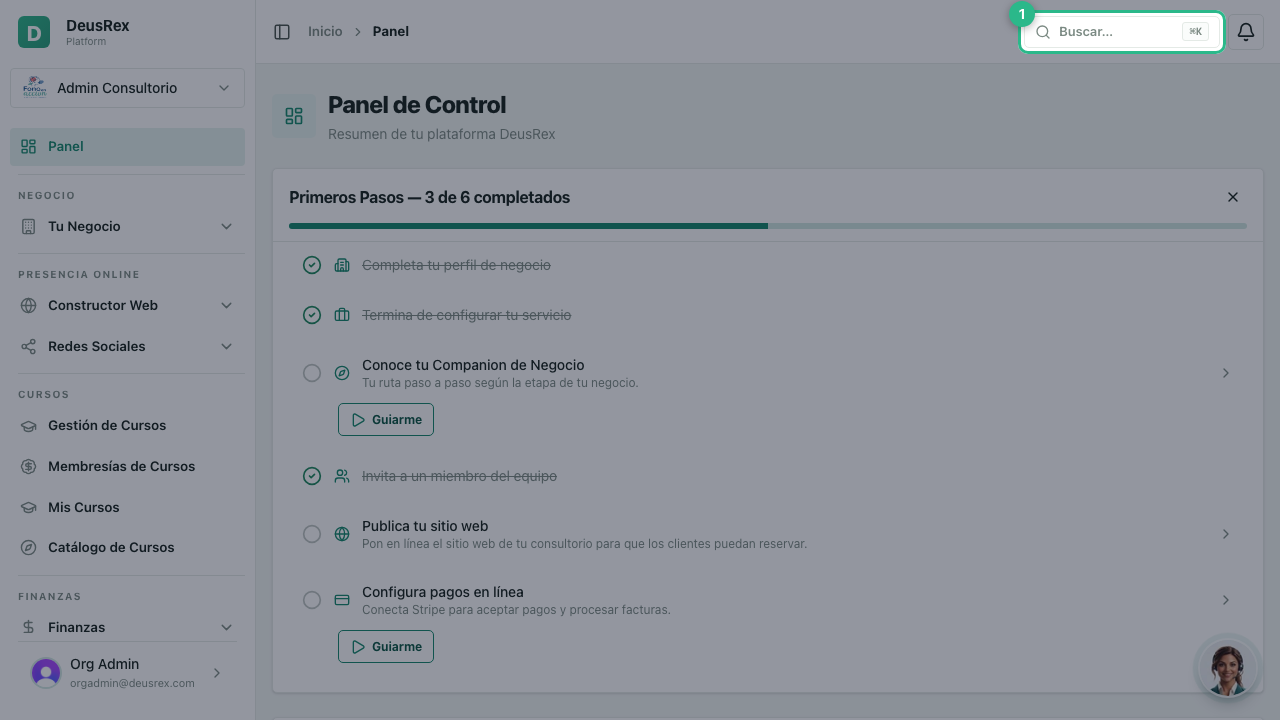Click the globe icon for Publica tu sitio web

tap(342, 534)
